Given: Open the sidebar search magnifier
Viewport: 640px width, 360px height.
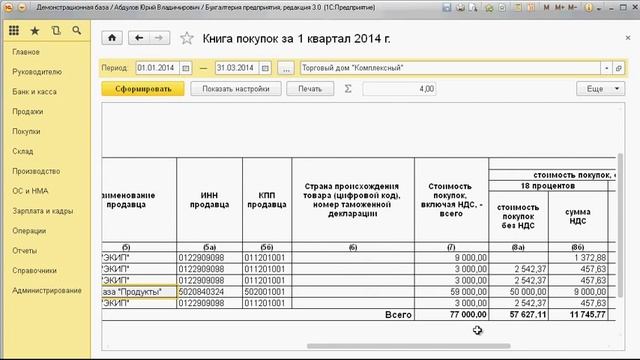Looking at the screenshot, I should pos(76,30).
